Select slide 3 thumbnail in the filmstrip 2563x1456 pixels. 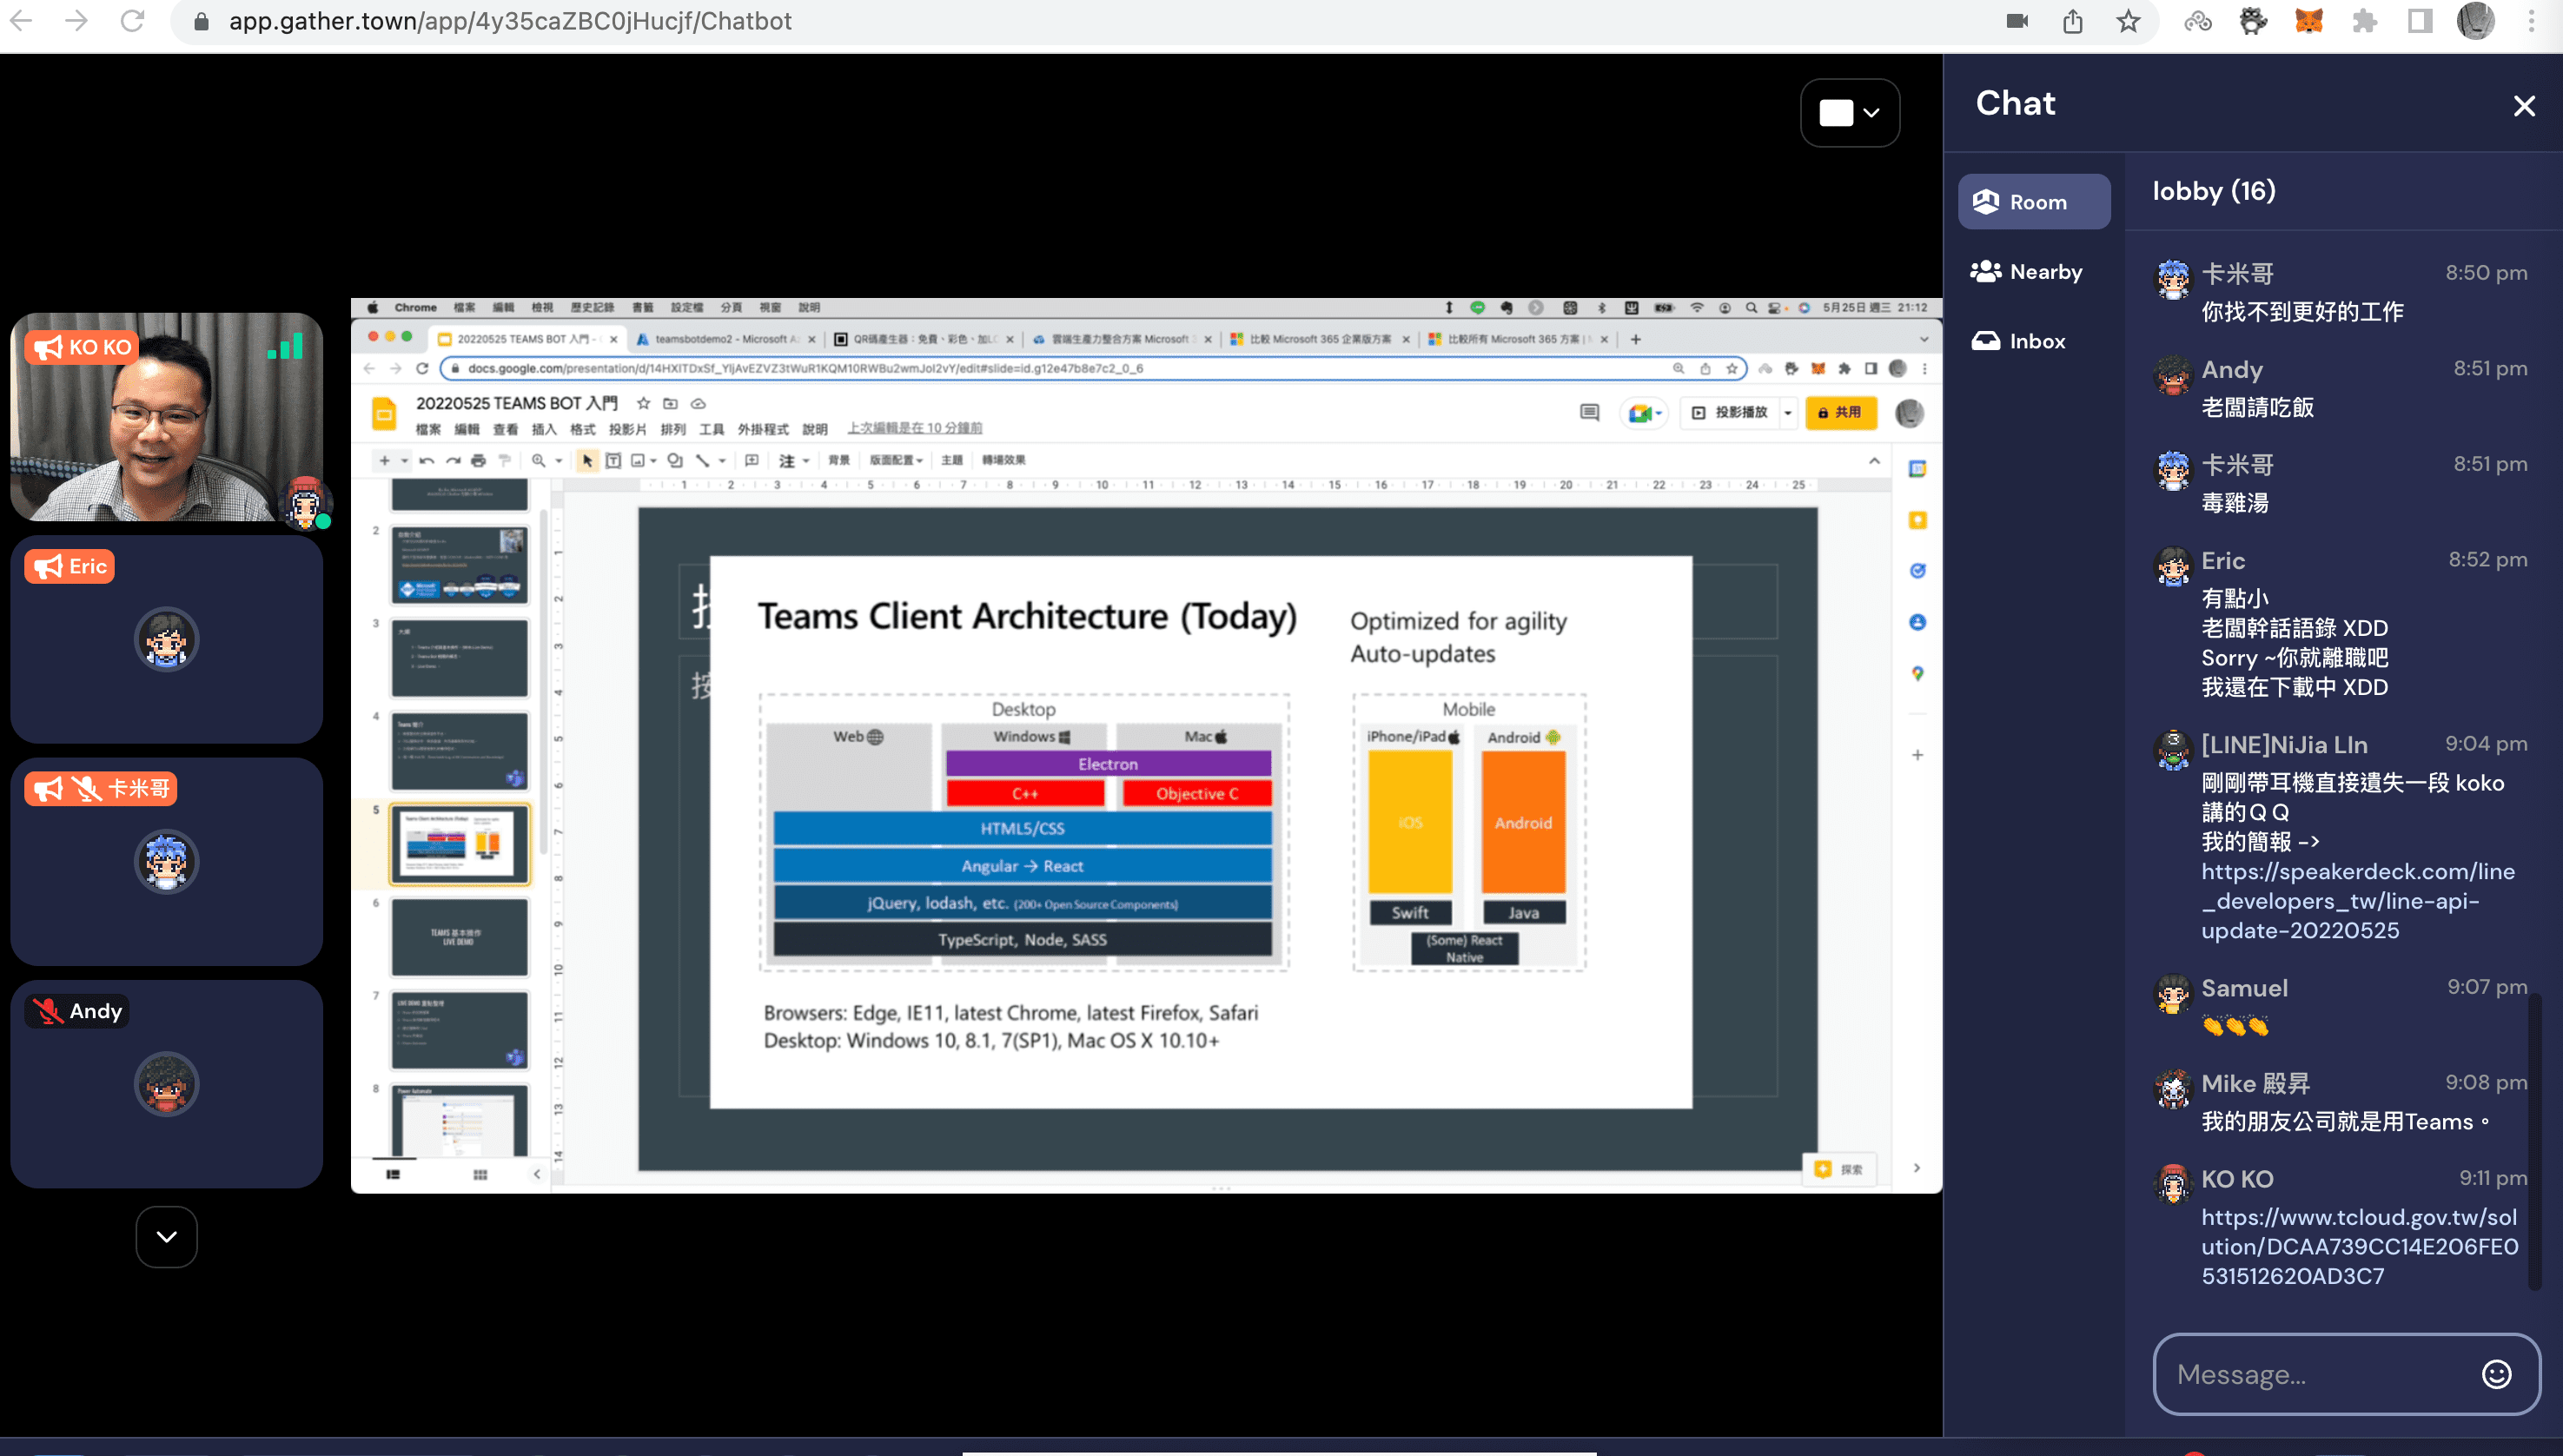pos(459,658)
